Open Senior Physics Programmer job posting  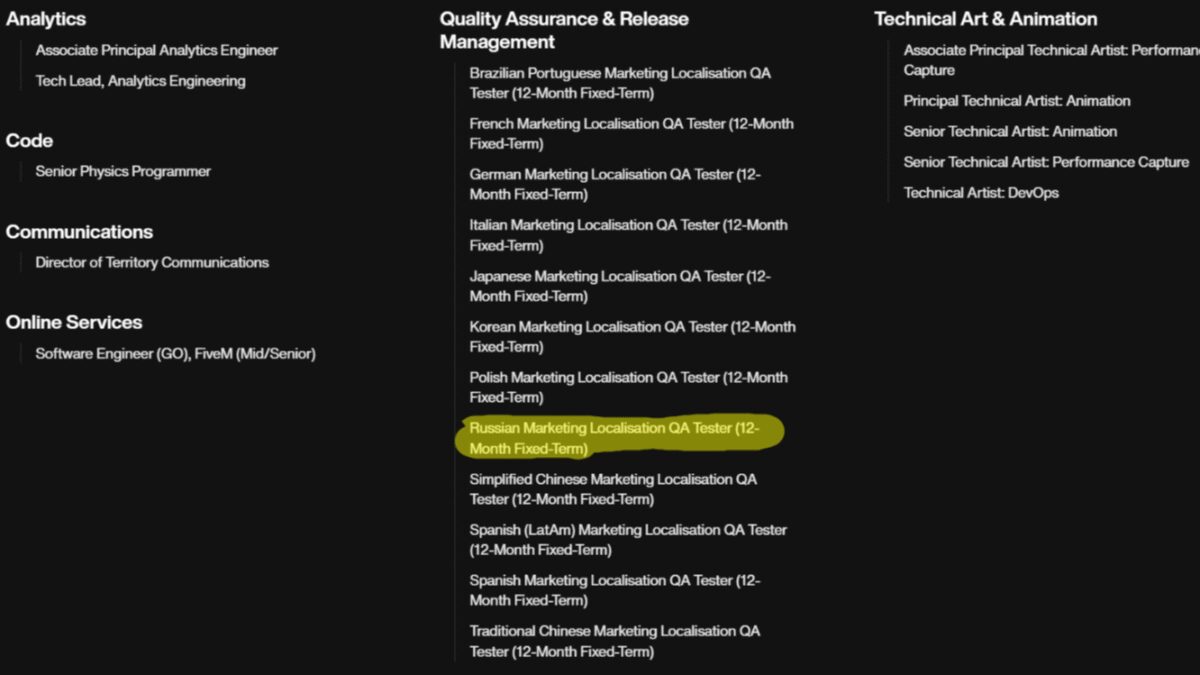(123, 172)
